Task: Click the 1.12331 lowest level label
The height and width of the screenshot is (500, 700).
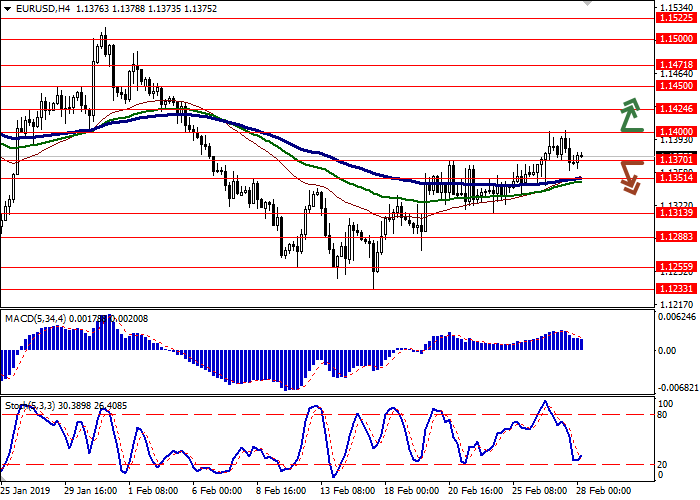Action: 676,288
